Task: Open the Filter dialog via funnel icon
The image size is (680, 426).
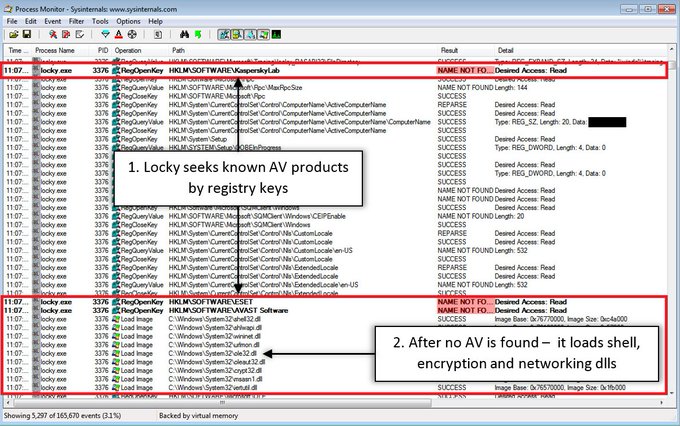Action: (x=105, y=34)
